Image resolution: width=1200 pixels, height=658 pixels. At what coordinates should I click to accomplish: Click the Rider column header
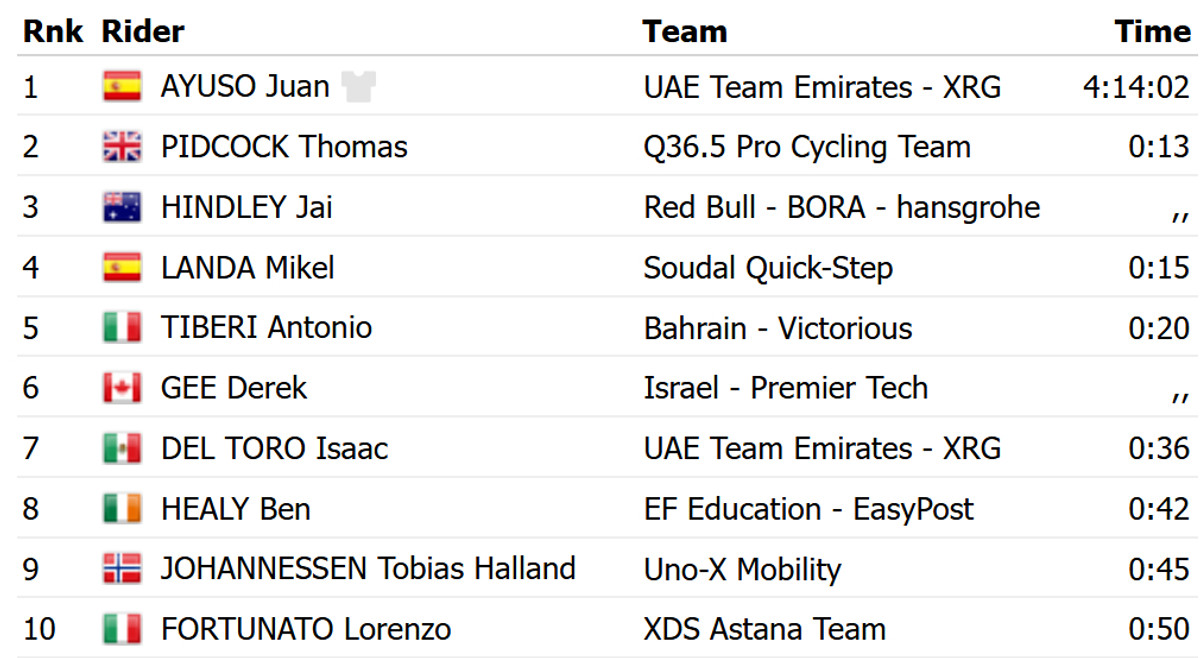(143, 31)
